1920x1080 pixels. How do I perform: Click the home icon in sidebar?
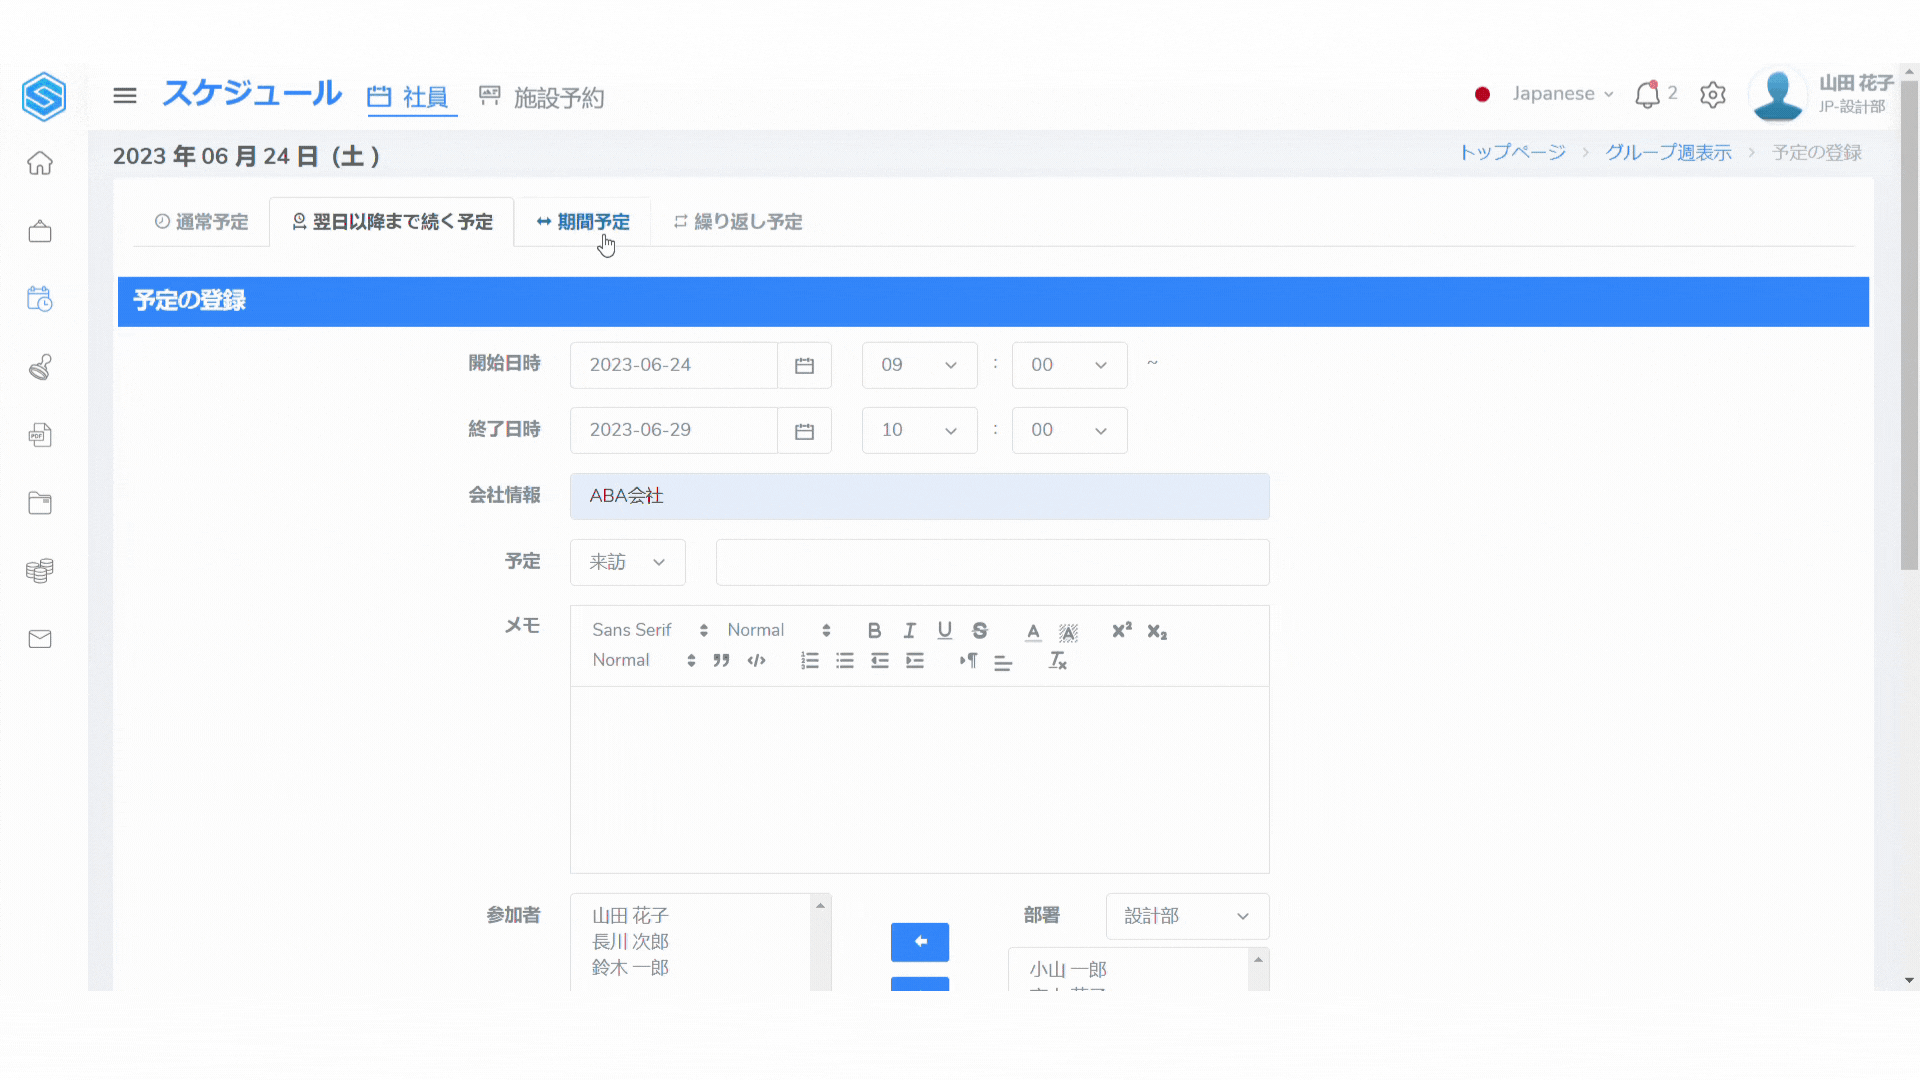click(x=40, y=163)
